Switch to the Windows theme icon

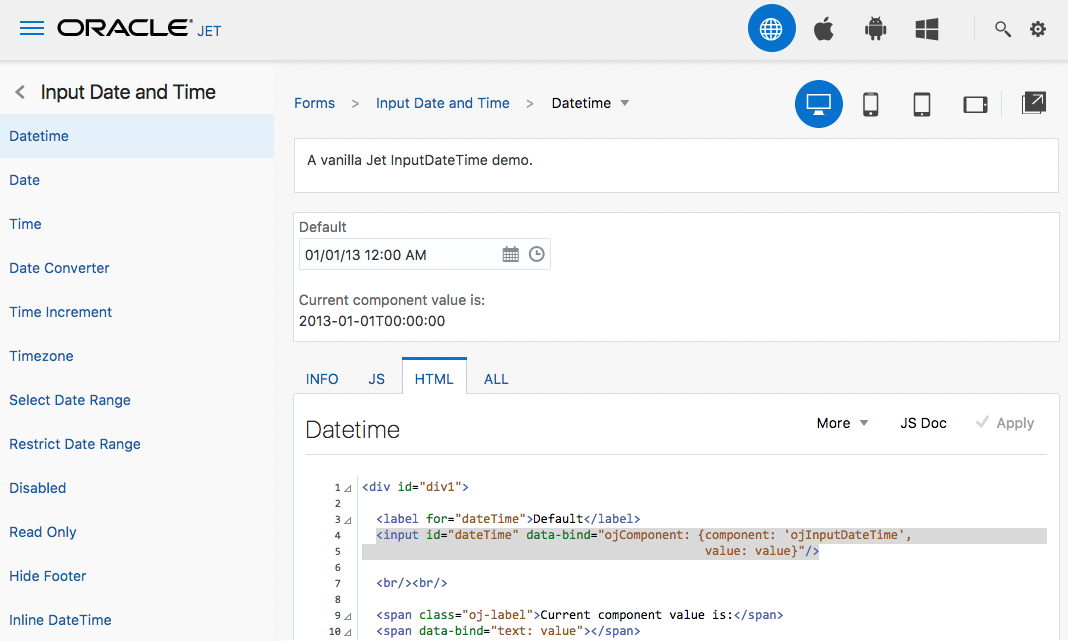[x=927, y=30]
